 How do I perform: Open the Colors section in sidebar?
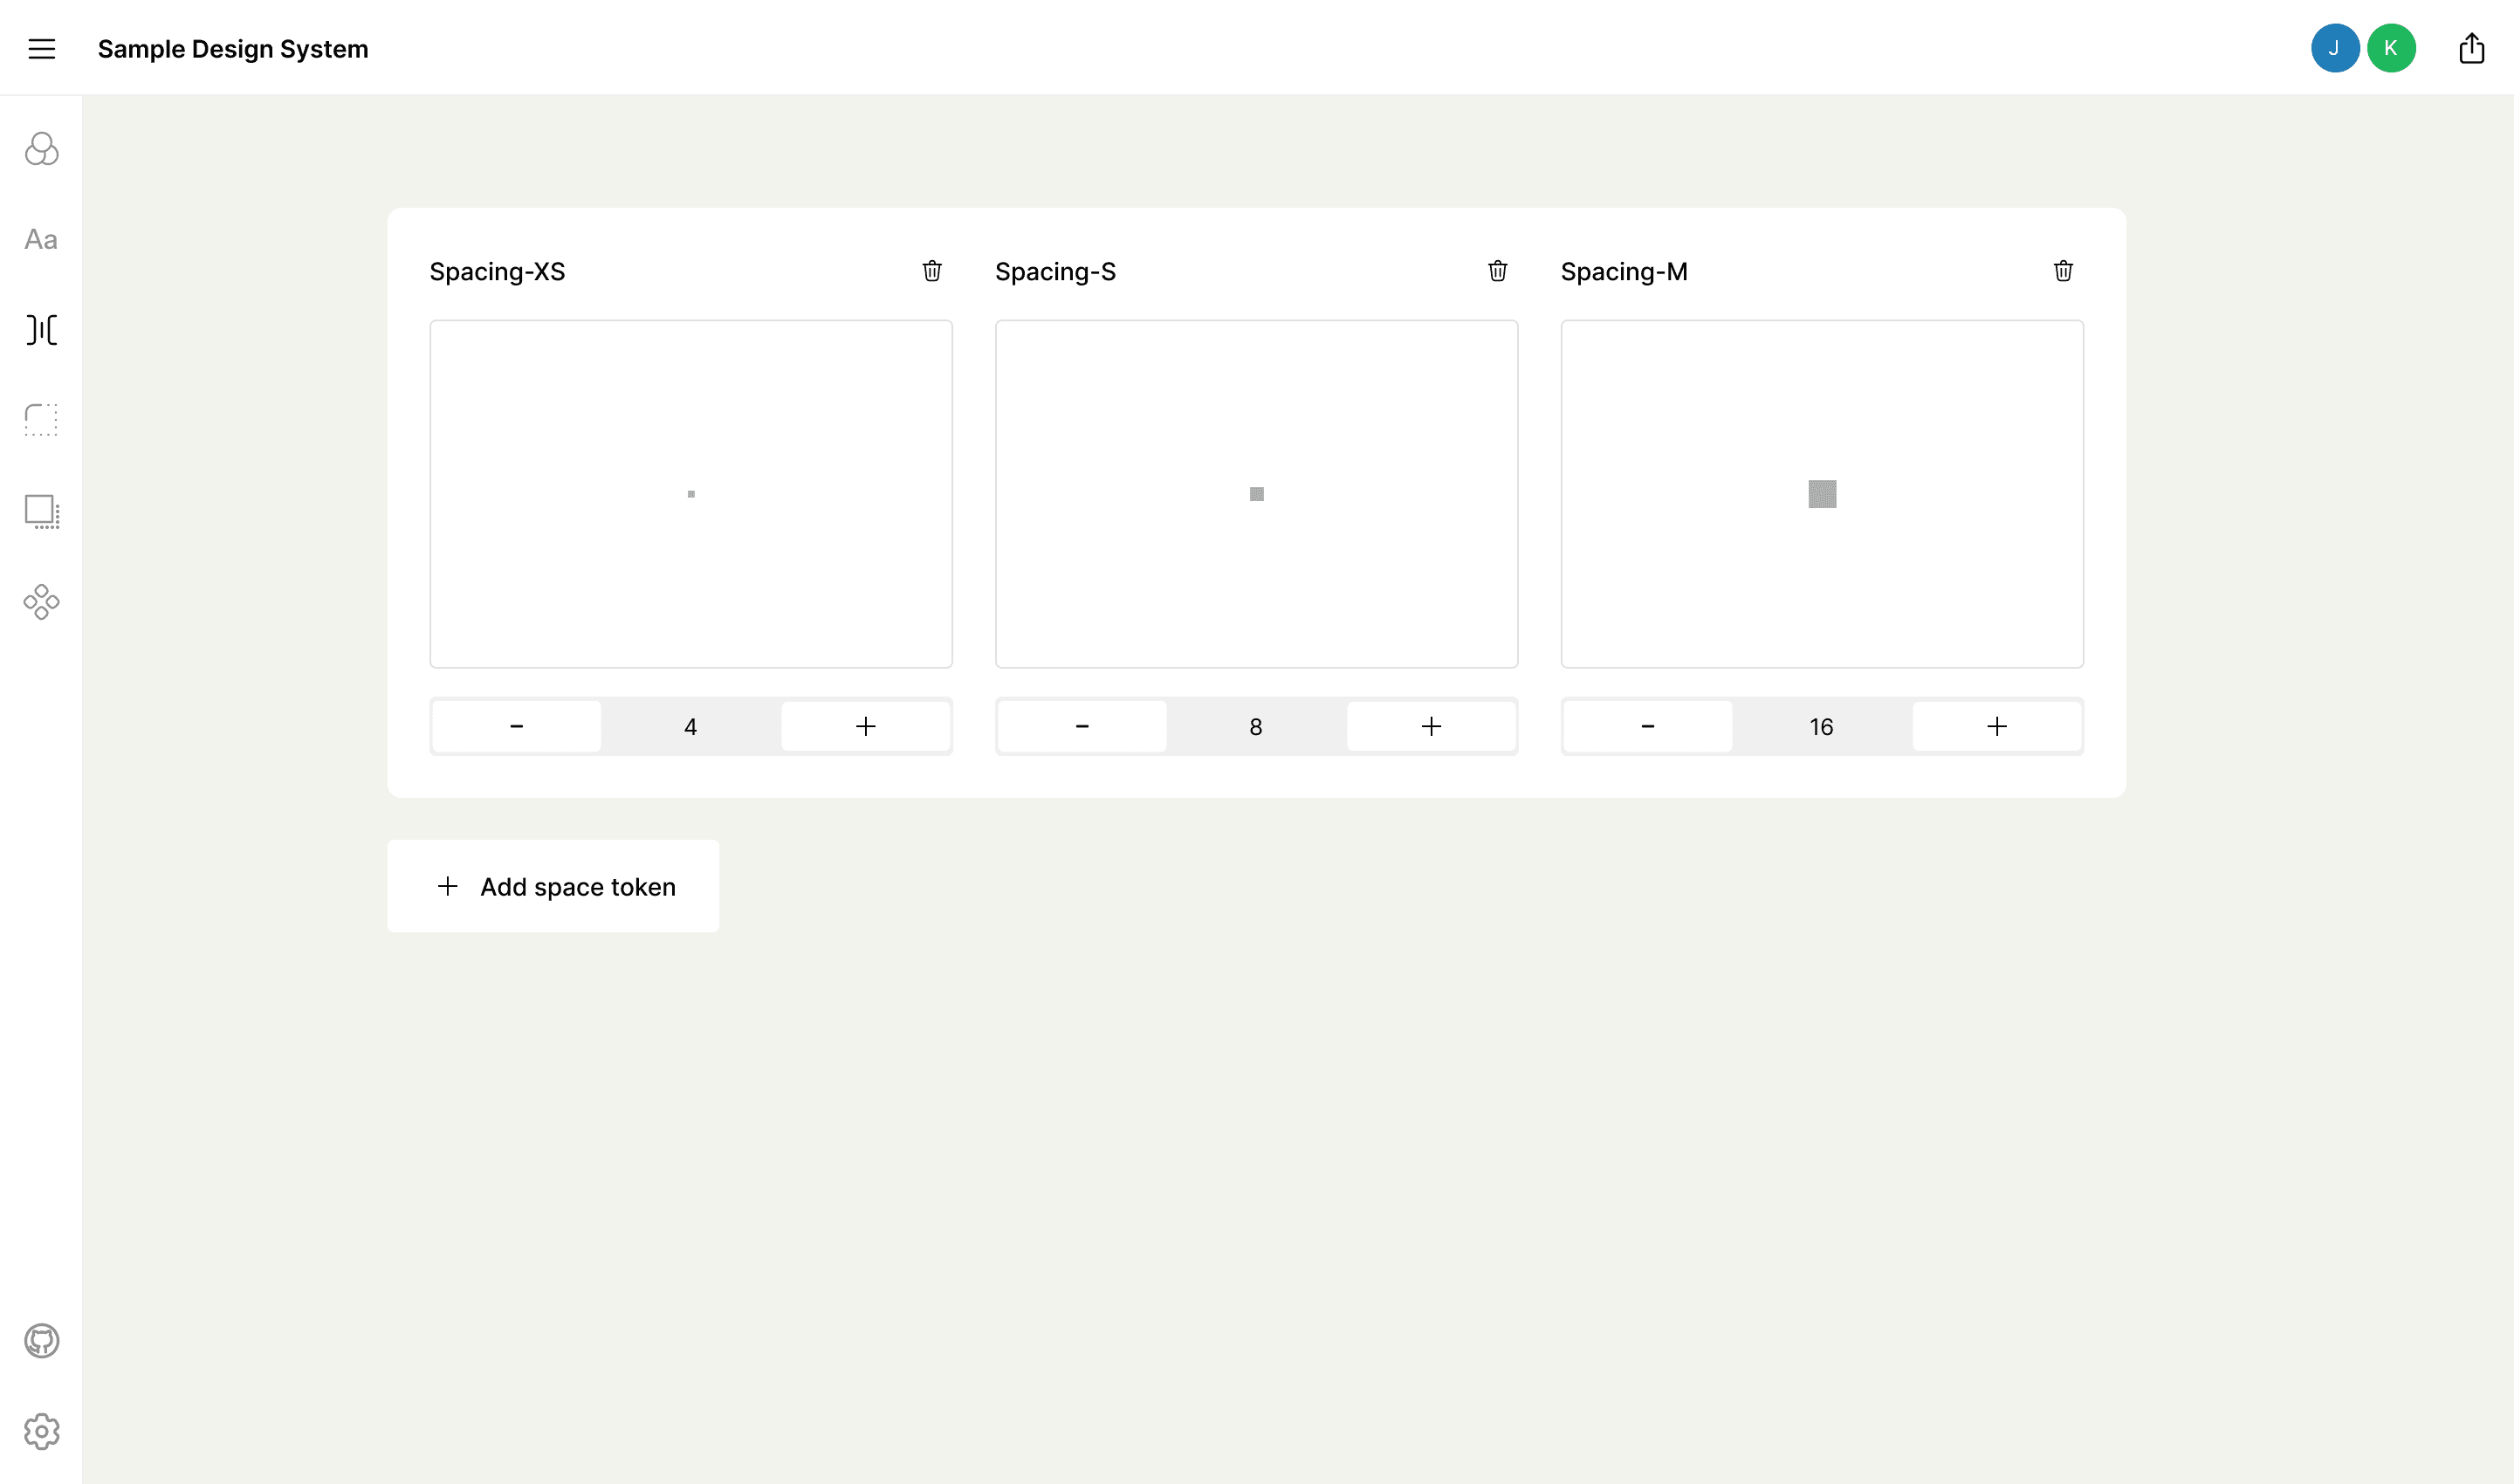click(41, 149)
